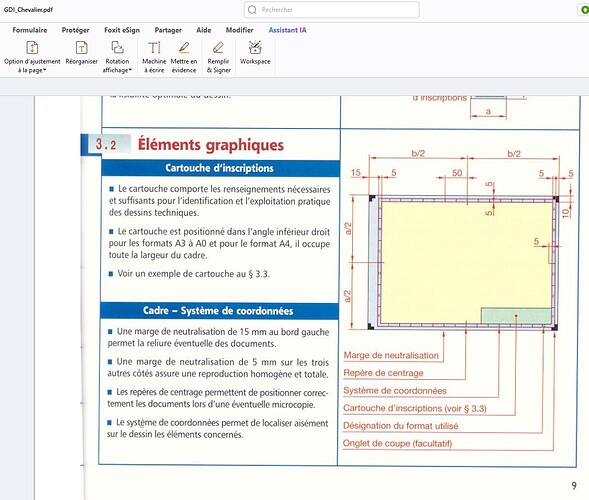Click 'Désignation du format utilisé' label
Image resolution: width=589 pixels, height=500 pixels.
pyautogui.click(x=400, y=426)
